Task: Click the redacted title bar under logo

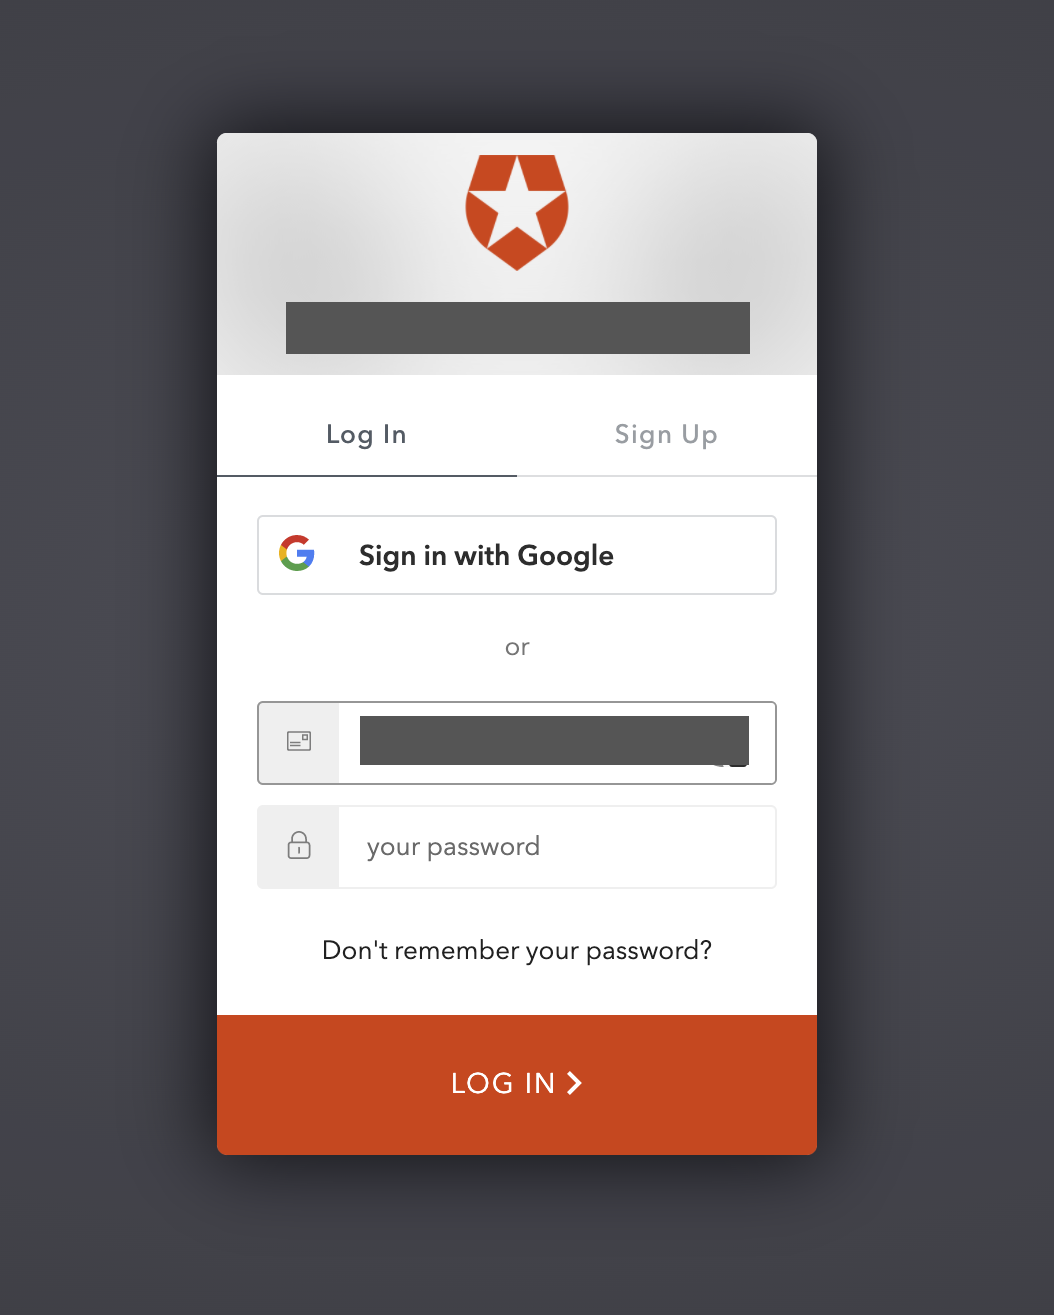Action: [518, 328]
